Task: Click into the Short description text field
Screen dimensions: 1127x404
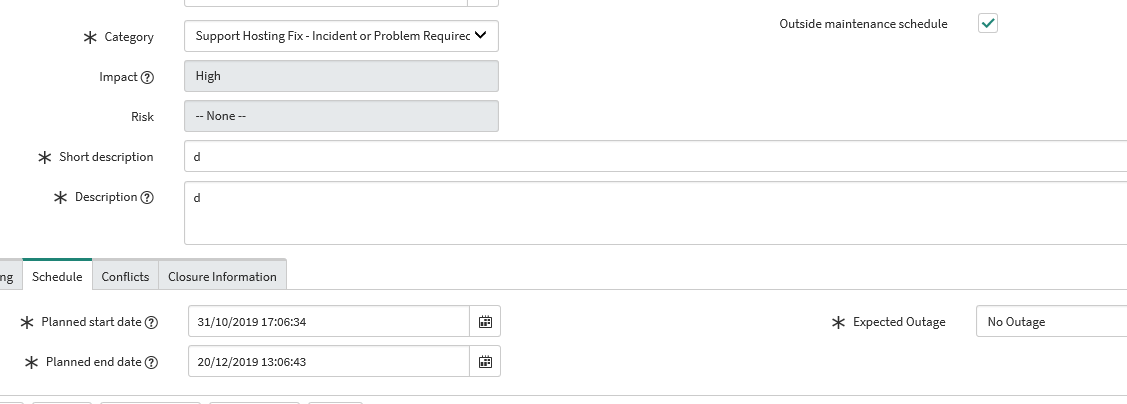Action: (656, 156)
